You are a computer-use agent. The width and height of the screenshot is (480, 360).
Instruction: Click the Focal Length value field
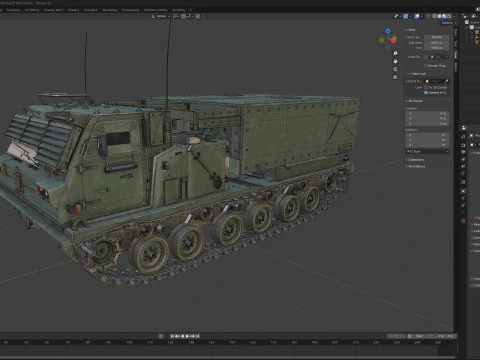pos(437,37)
